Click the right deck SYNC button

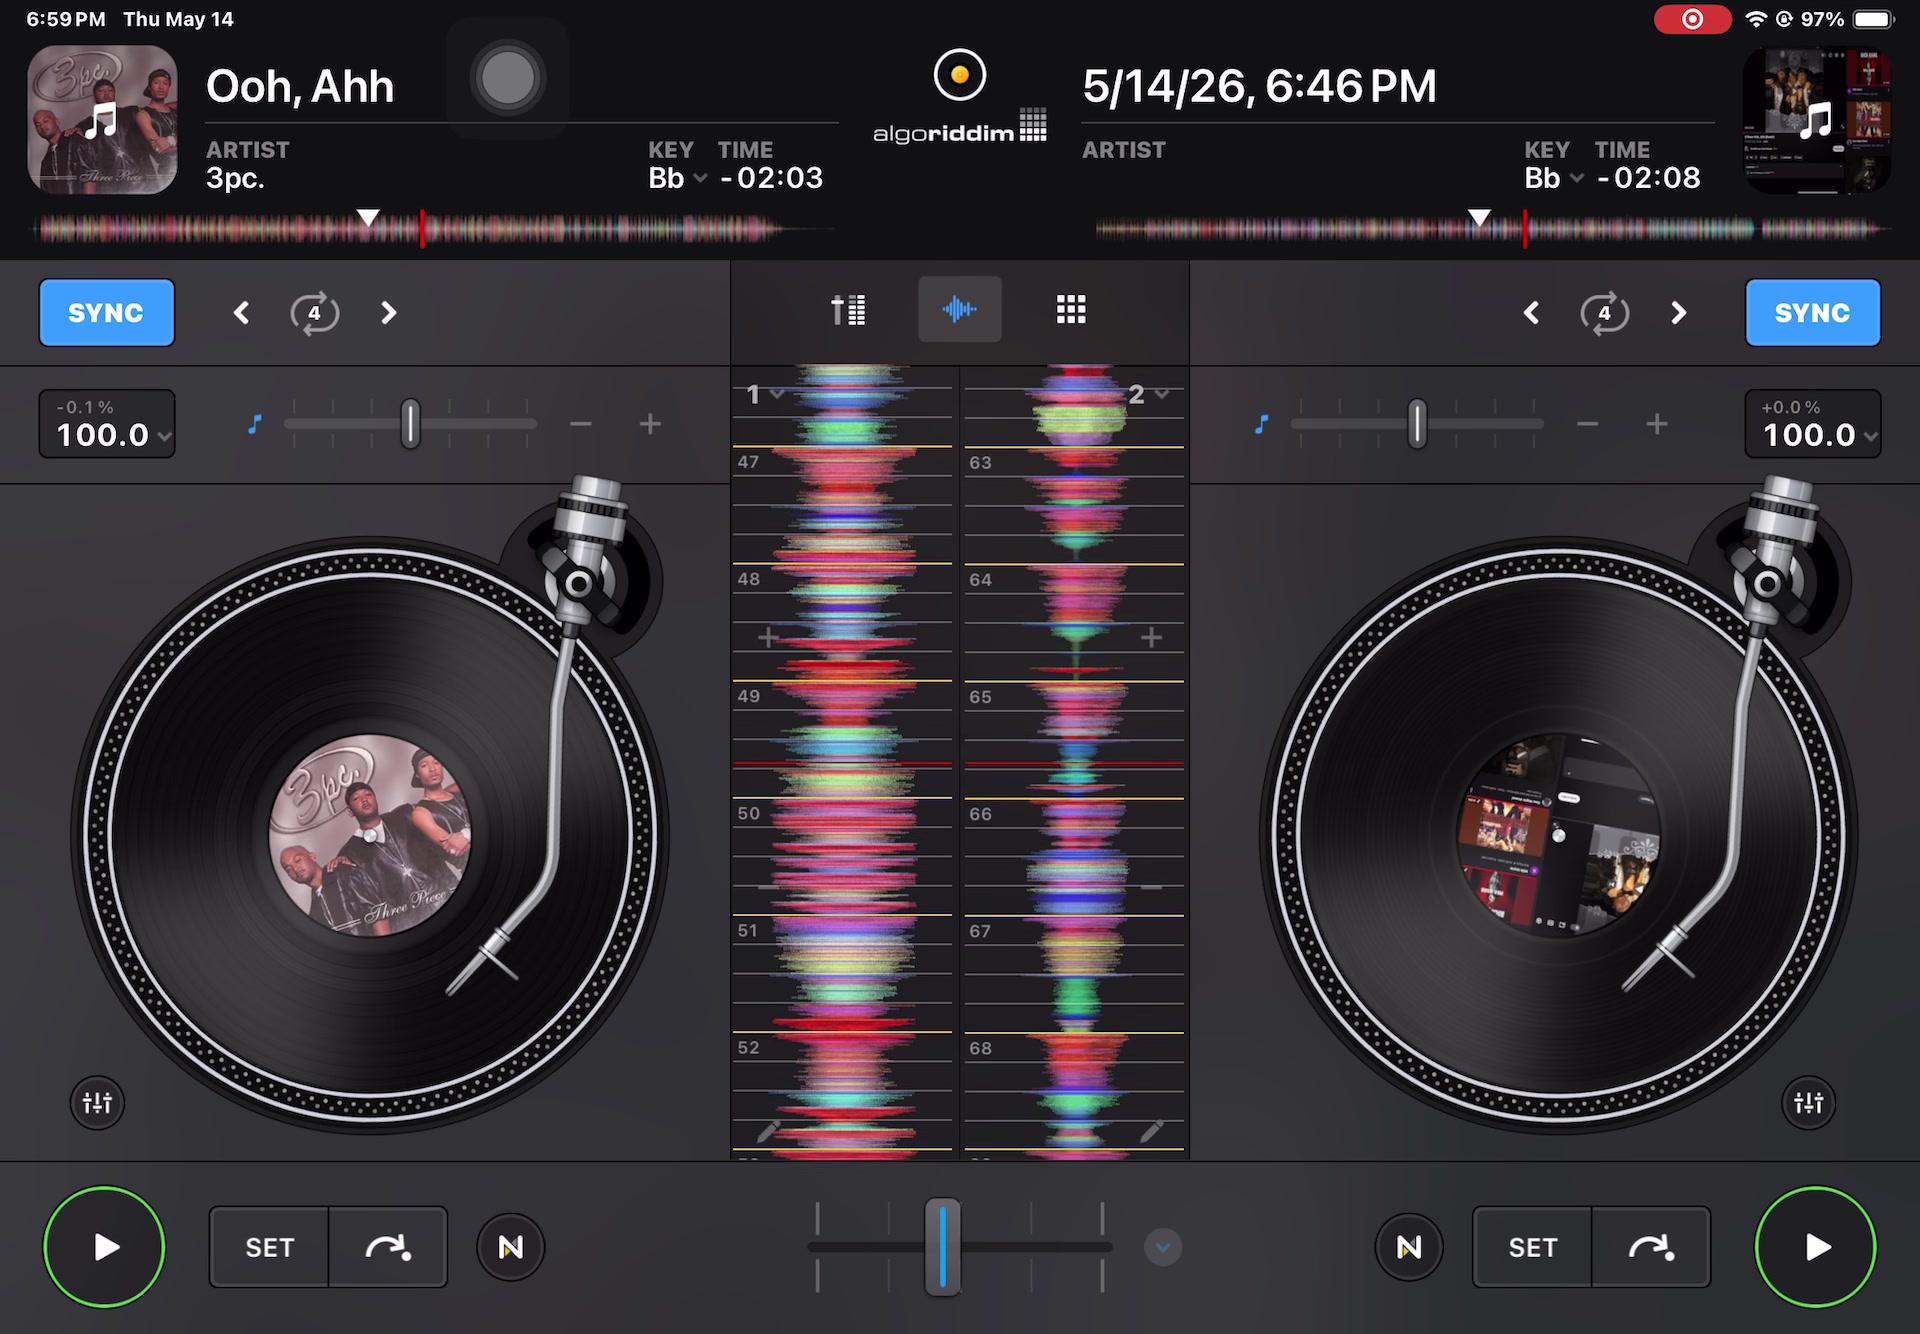(1812, 313)
